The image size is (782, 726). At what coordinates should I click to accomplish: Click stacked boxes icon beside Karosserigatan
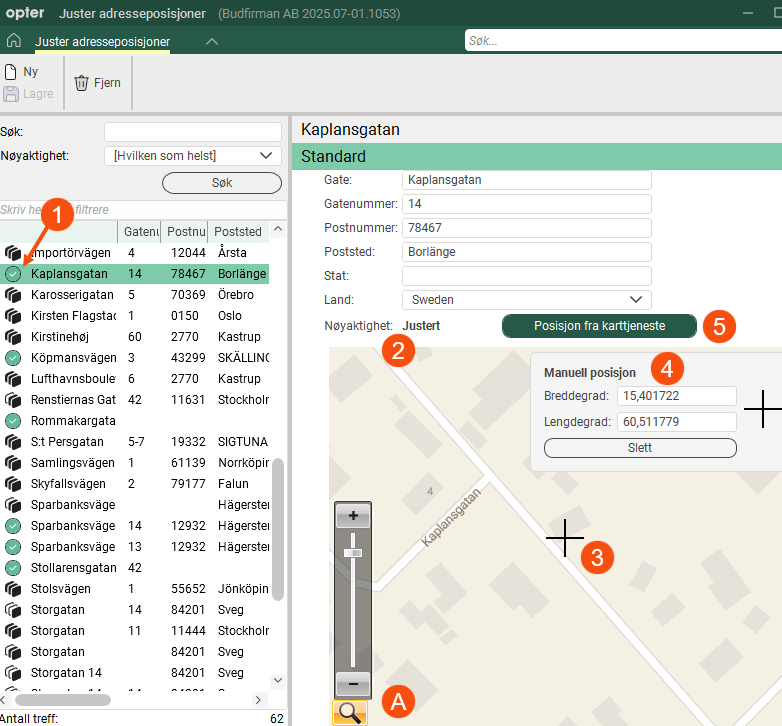(13, 295)
